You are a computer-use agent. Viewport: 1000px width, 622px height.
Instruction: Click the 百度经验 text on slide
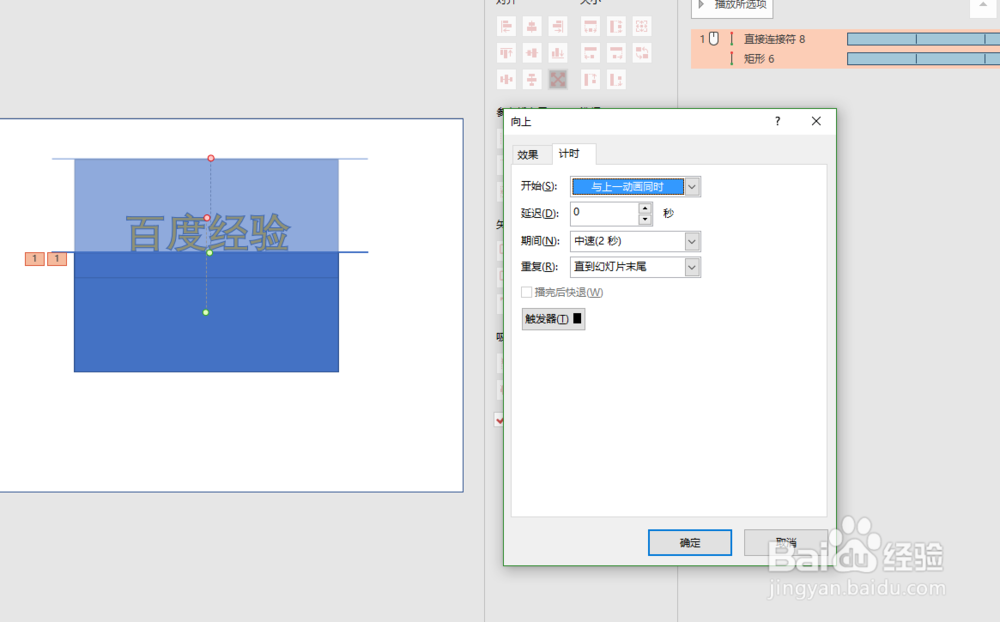pyautogui.click(x=209, y=233)
